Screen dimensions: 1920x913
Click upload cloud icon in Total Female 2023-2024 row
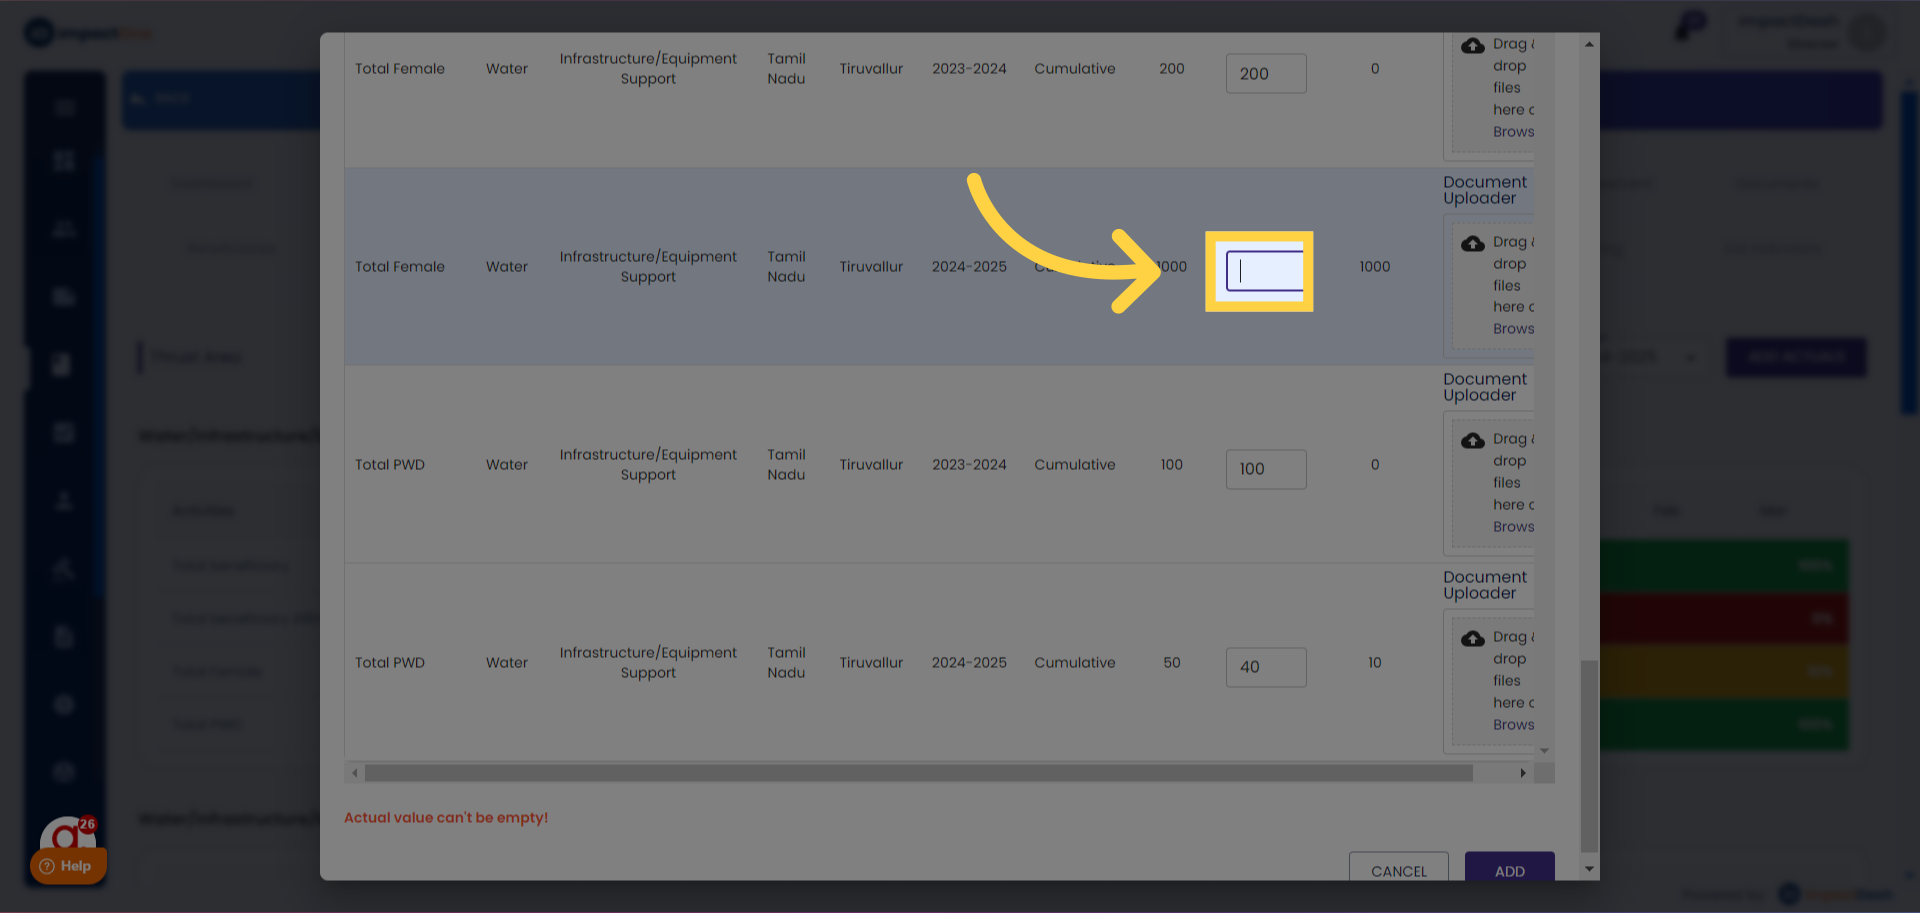(x=1472, y=46)
